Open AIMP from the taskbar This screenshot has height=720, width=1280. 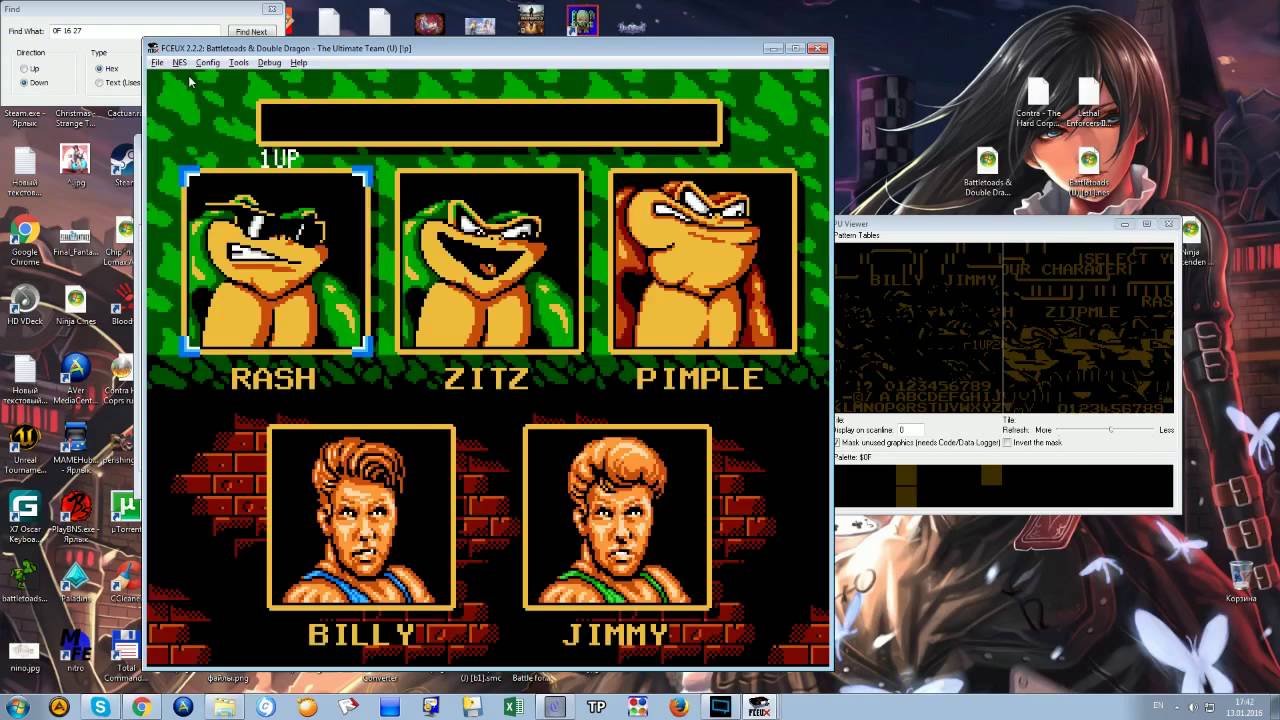click(59, 707)
